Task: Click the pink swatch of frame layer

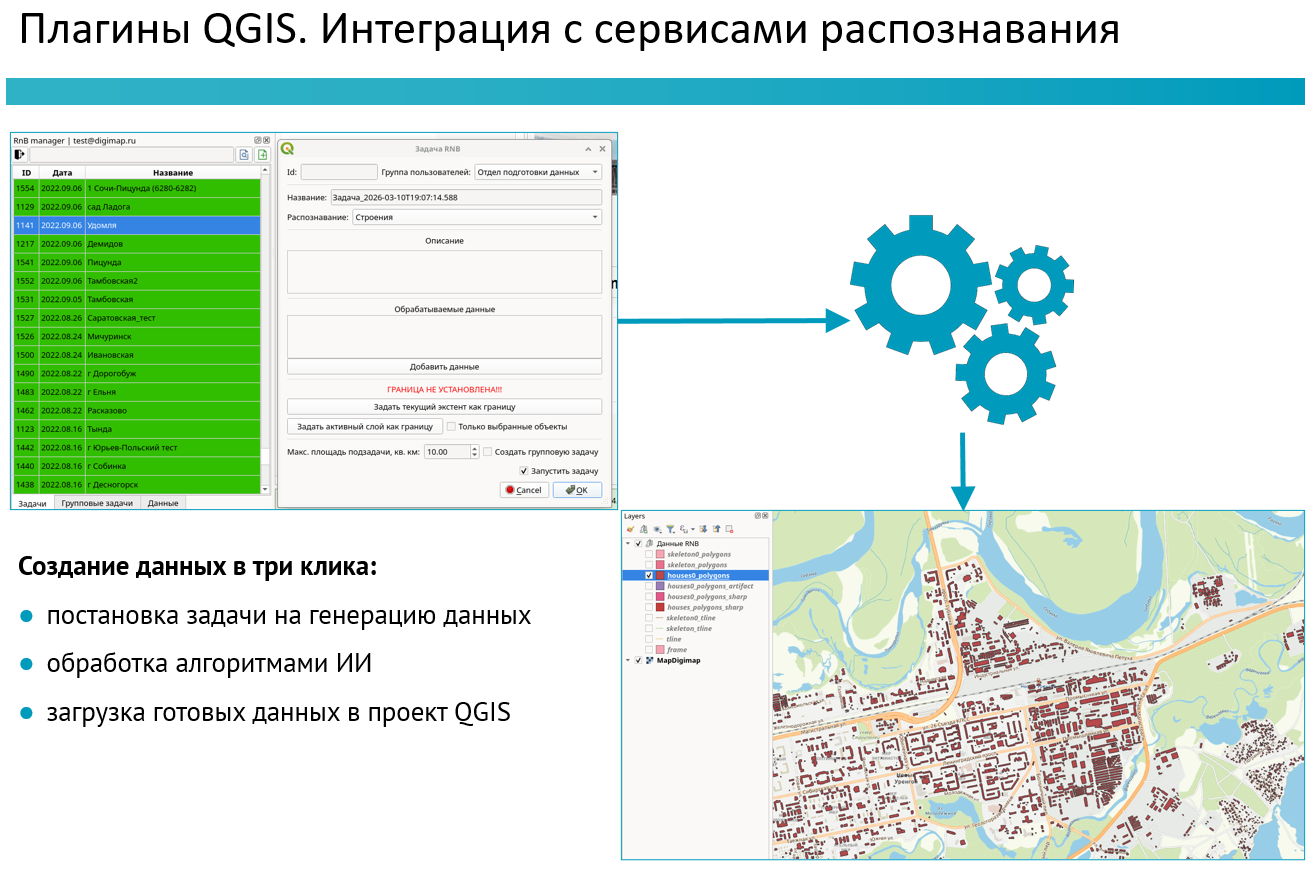Action: [660, 649]
